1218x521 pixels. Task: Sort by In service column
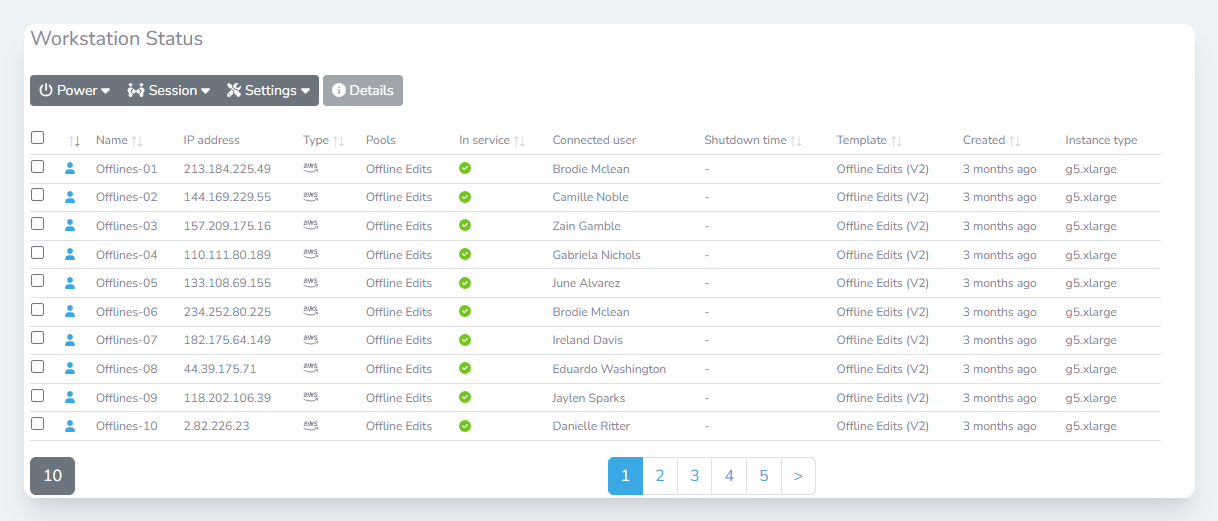519,141
